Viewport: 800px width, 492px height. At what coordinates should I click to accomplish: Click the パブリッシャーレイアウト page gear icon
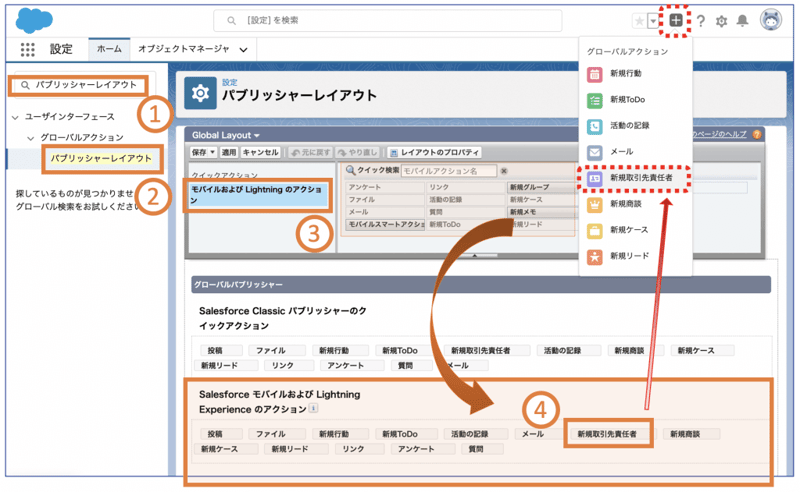click(x=200, y=93)
